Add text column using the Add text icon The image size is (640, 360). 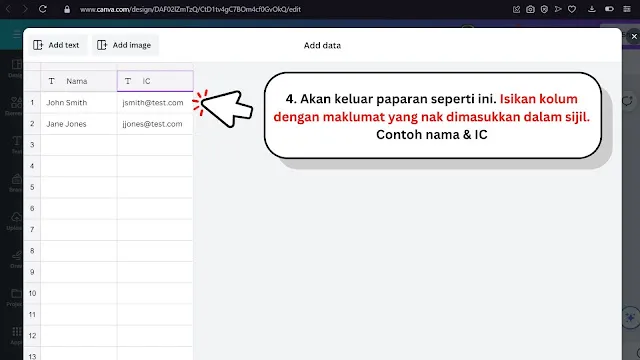(x=38, y=45)
